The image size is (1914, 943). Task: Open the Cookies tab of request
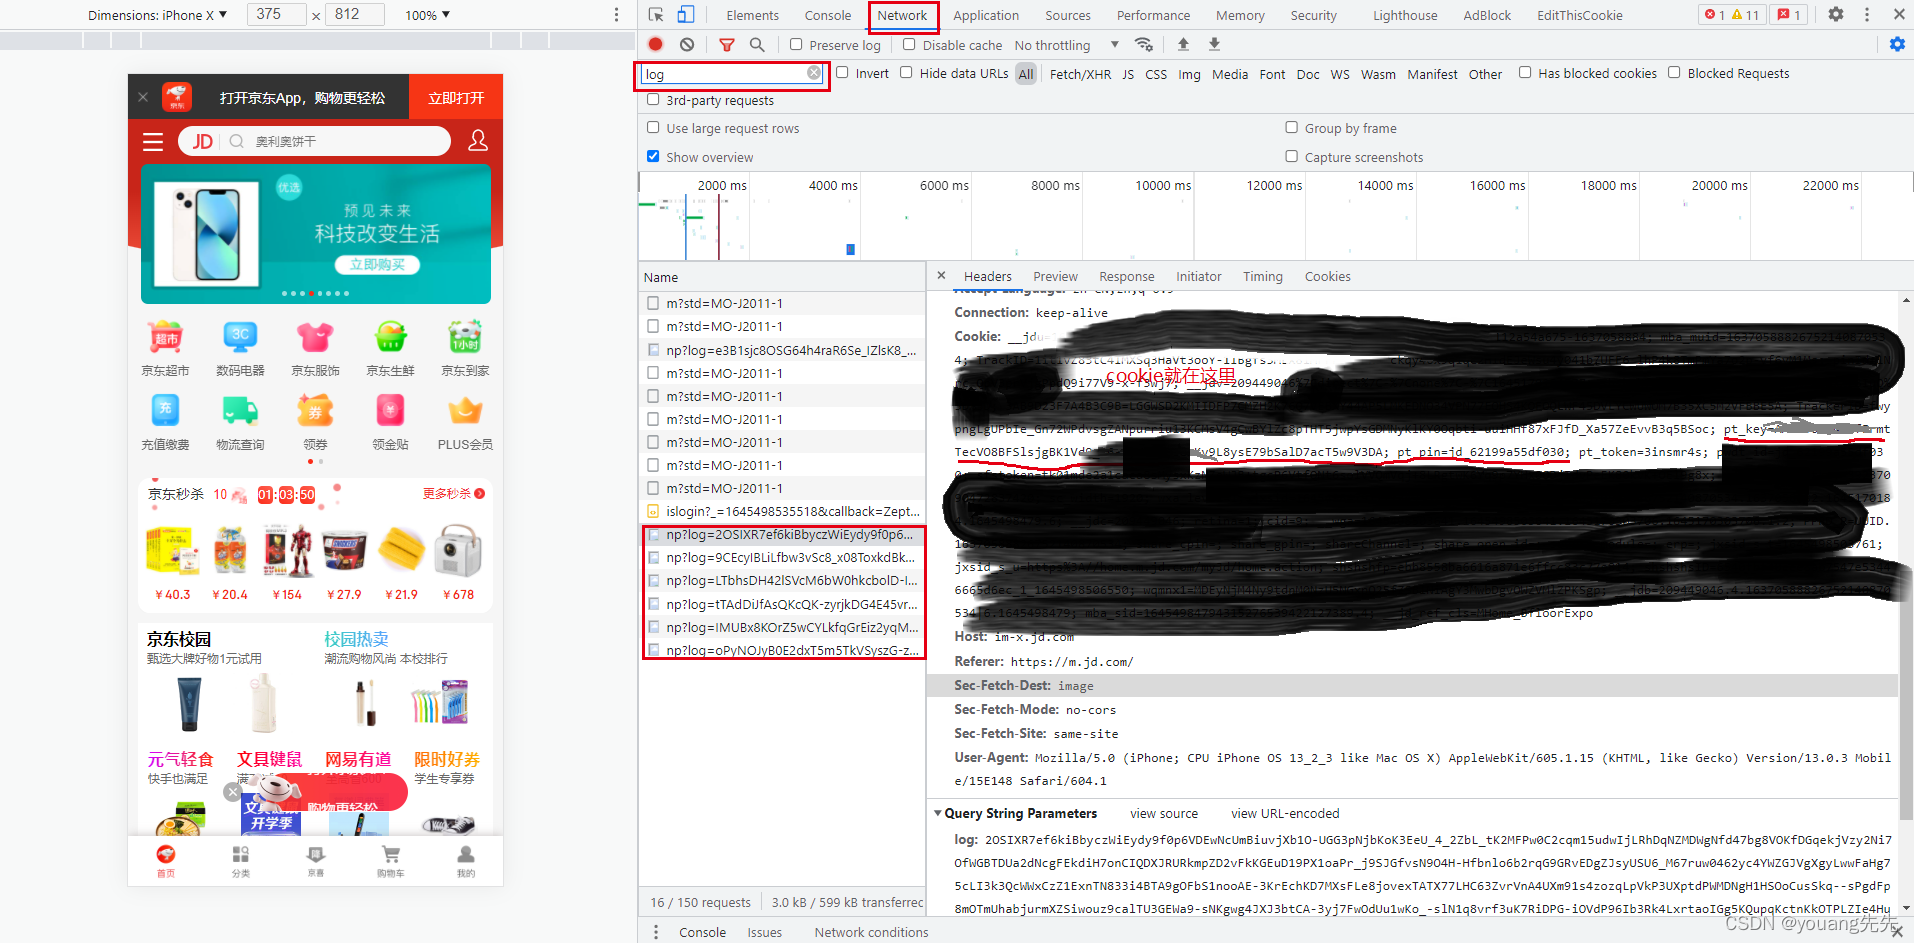point(1327,276)
